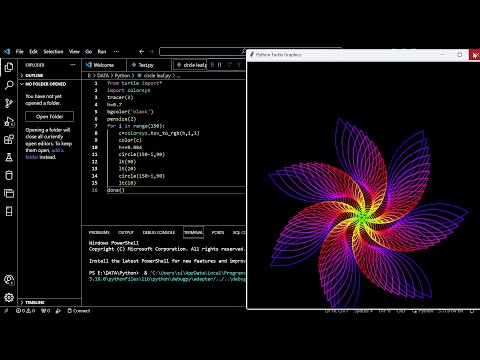Screen dimensions: 480x360
Task: Minimize the Python Turtle Graphics window
Action: tap(443, 55)
